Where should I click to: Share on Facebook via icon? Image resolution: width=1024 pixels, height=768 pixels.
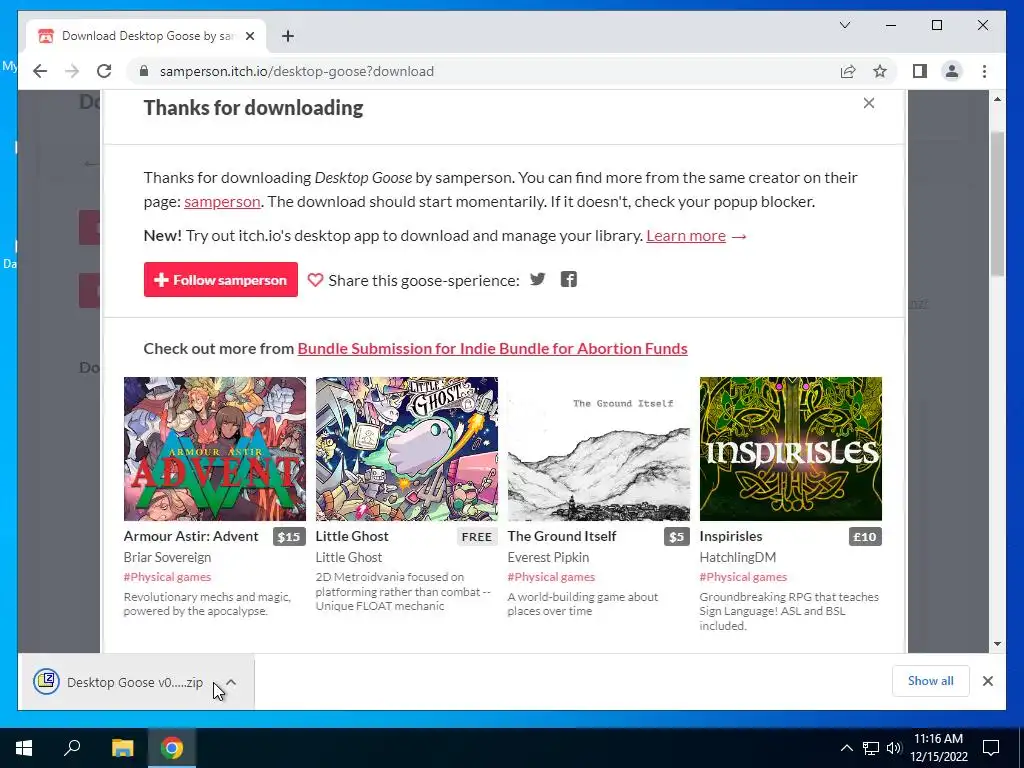[569, 280]
